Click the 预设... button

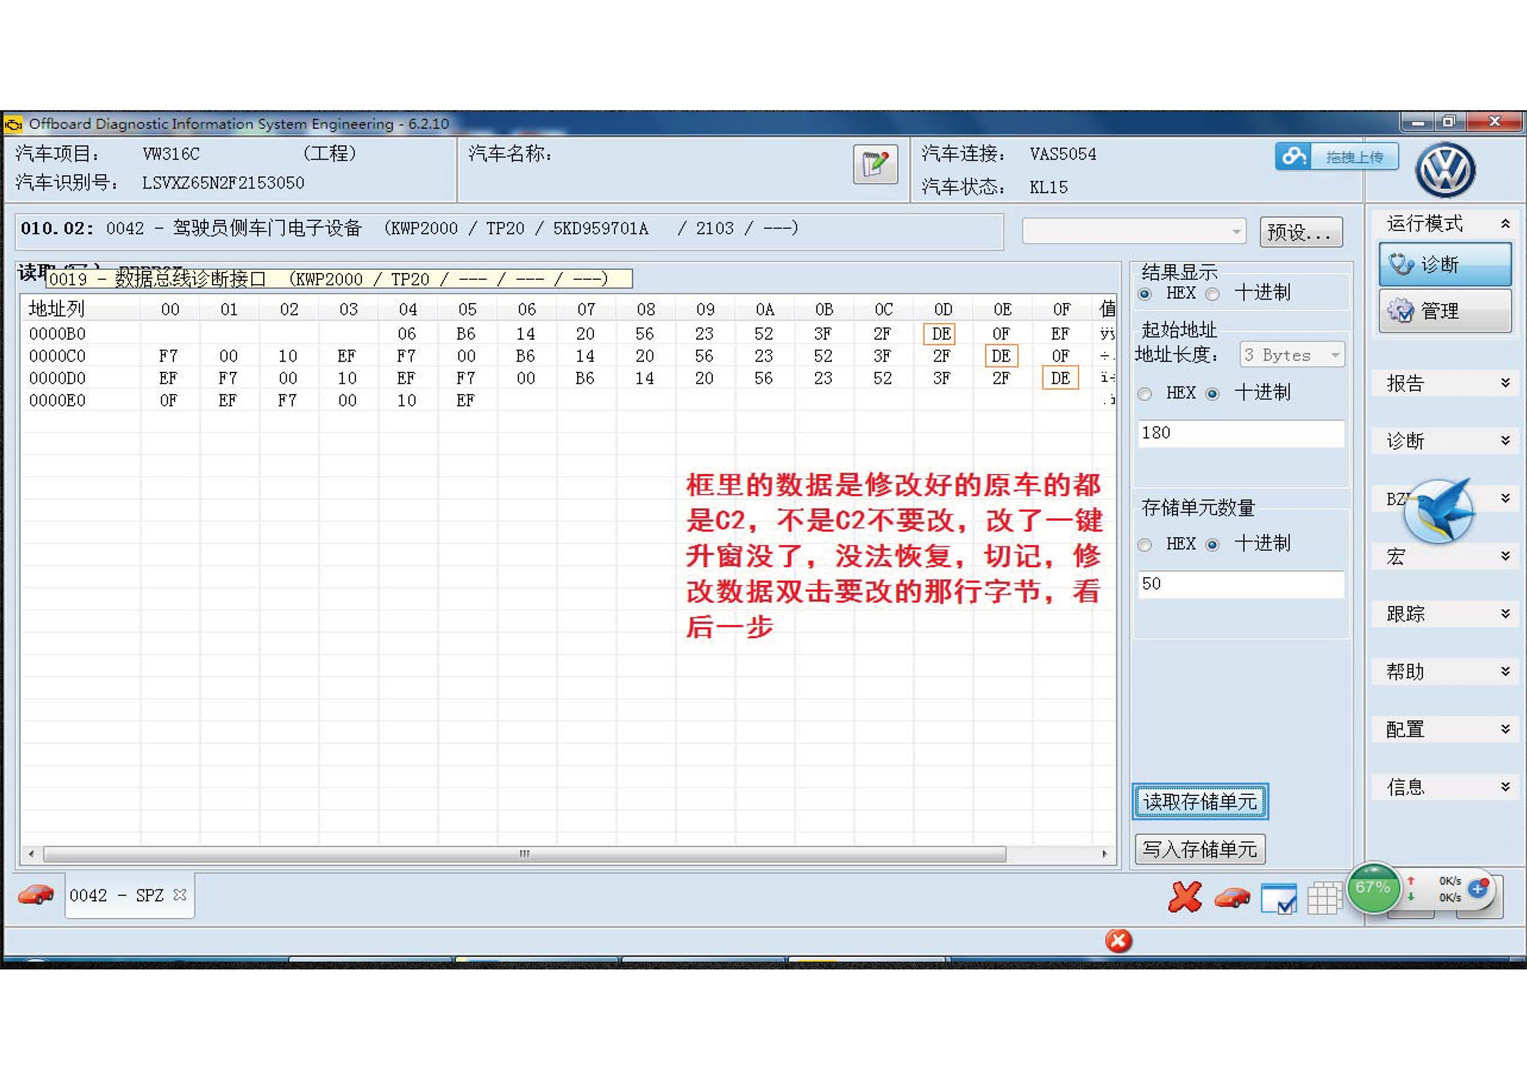[x=1300, y=233]
